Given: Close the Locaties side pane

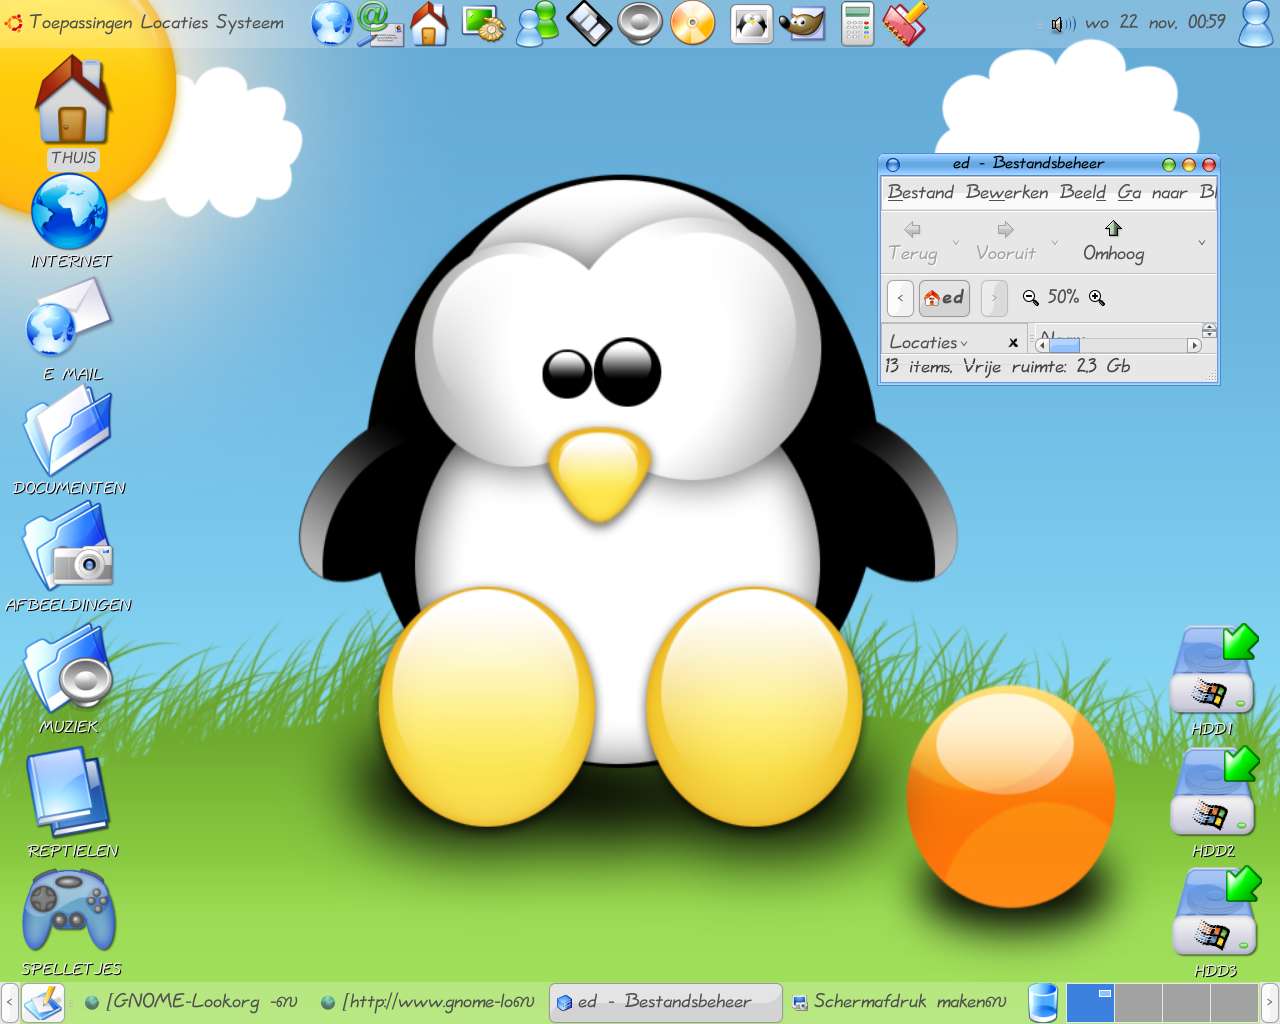Looking at the screenshot, I should (x=1013, y=342).
